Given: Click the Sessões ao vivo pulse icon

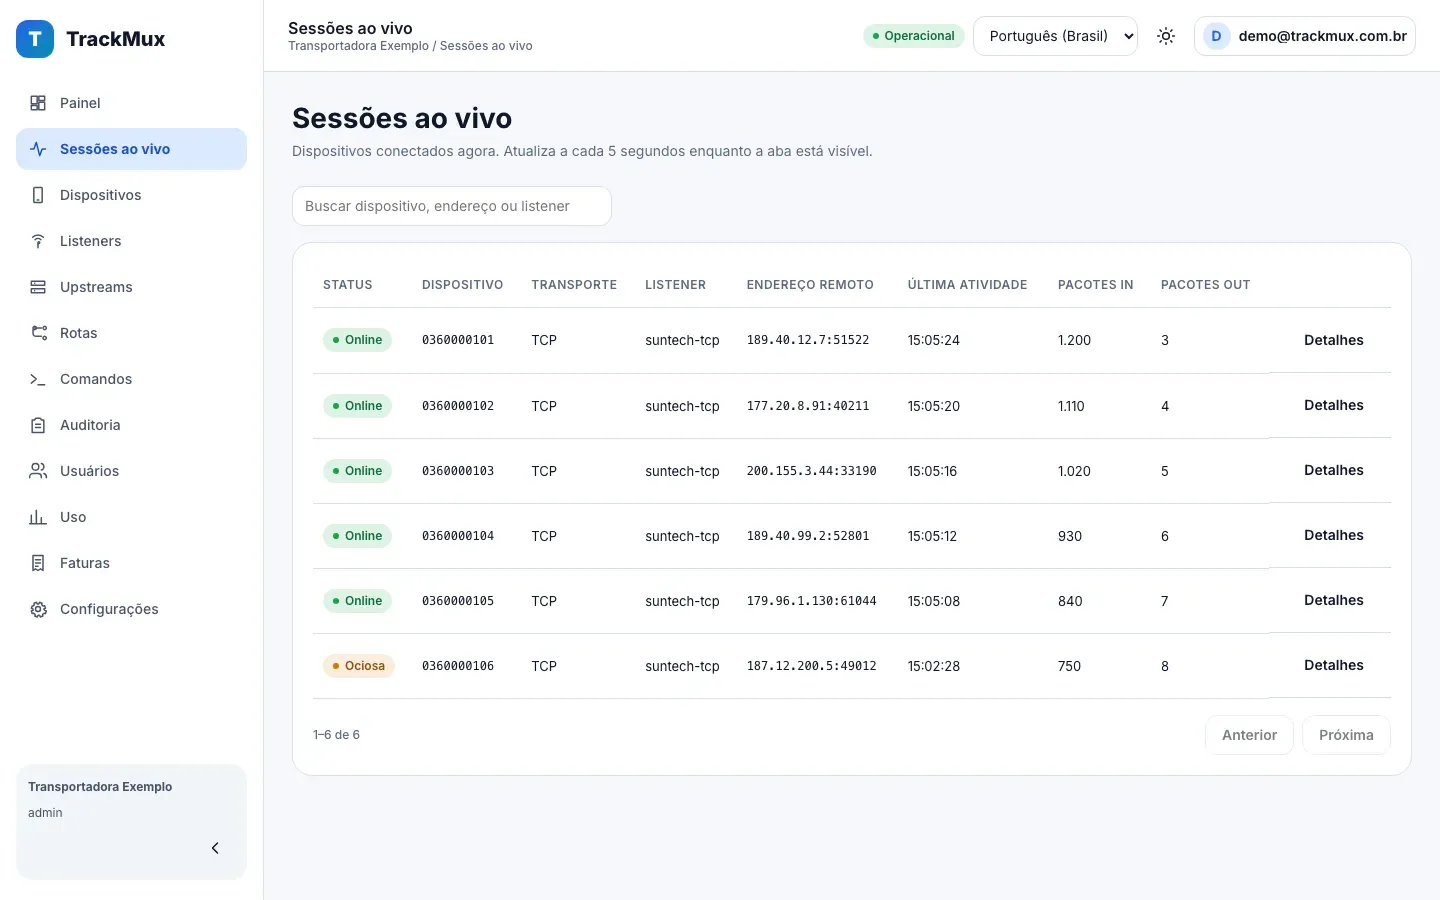Looking at the screenshot, I should pyautogui.click(x=38, y=149).
